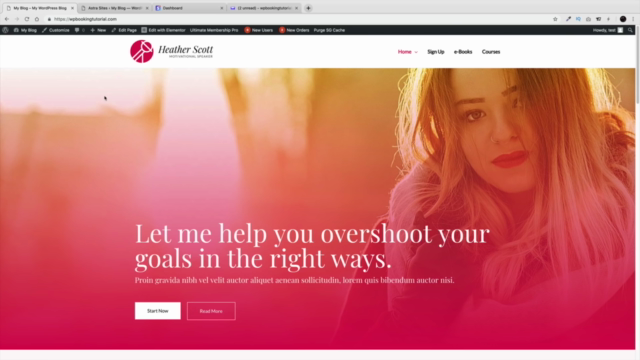Click the Read More button
This screenshot has height=360, width=640.
click(x=211, y=311)
